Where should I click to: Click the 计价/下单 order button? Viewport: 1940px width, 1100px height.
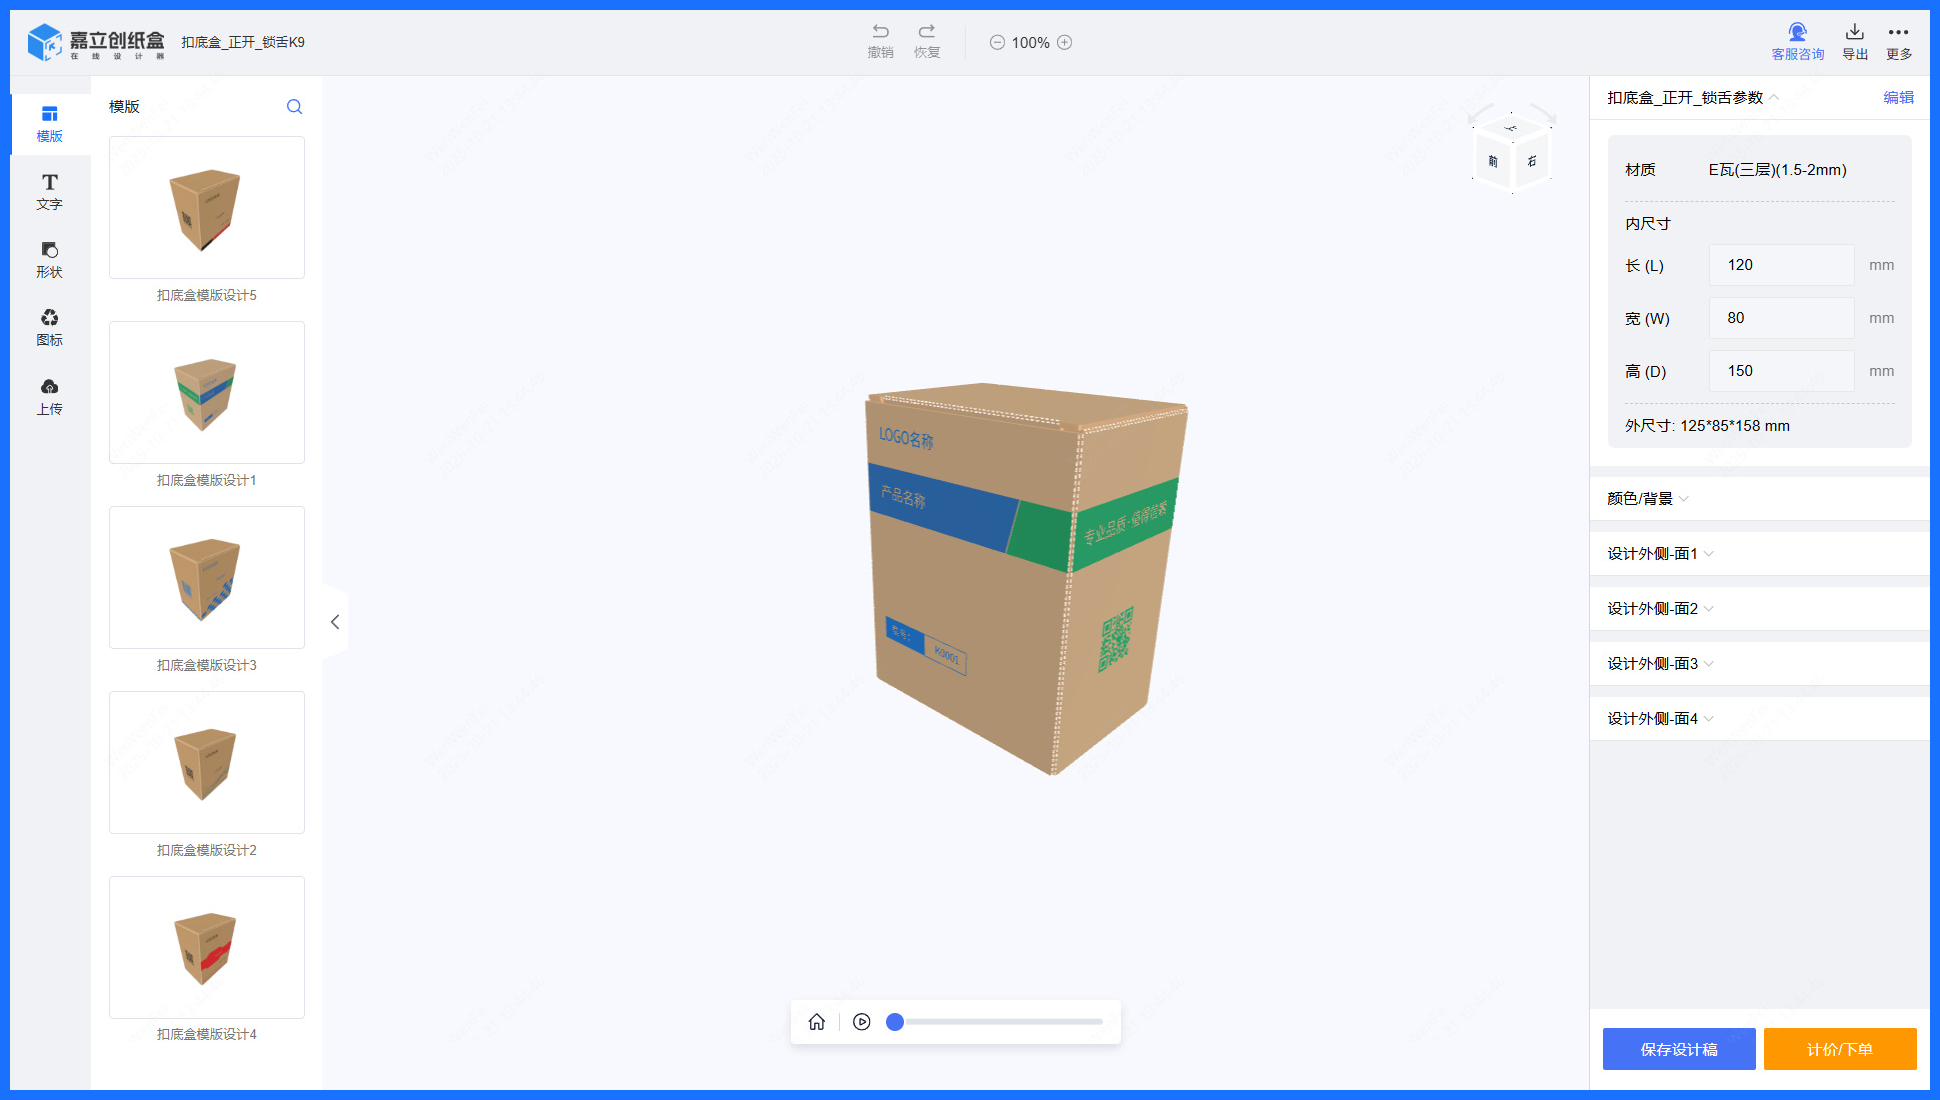point(1839,1049)
